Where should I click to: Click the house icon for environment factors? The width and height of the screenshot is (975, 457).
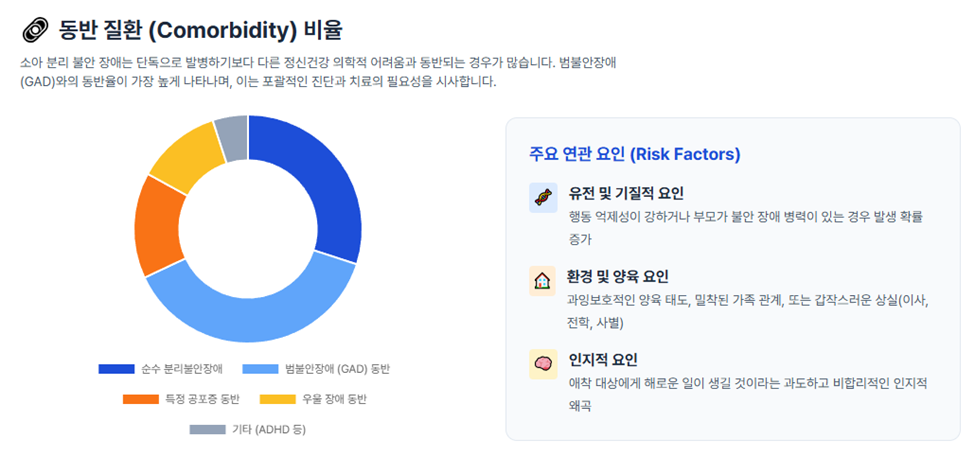click(x=543, y=280)
